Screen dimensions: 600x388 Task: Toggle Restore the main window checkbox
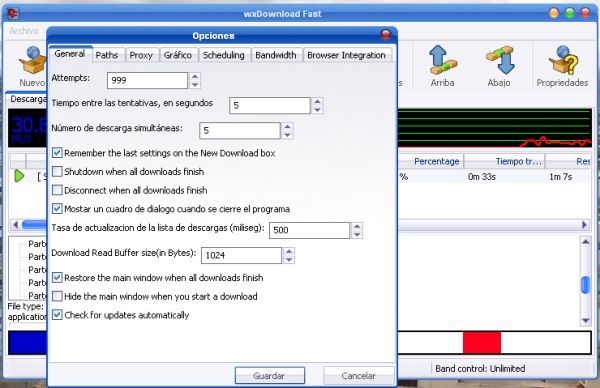(57, 277)
